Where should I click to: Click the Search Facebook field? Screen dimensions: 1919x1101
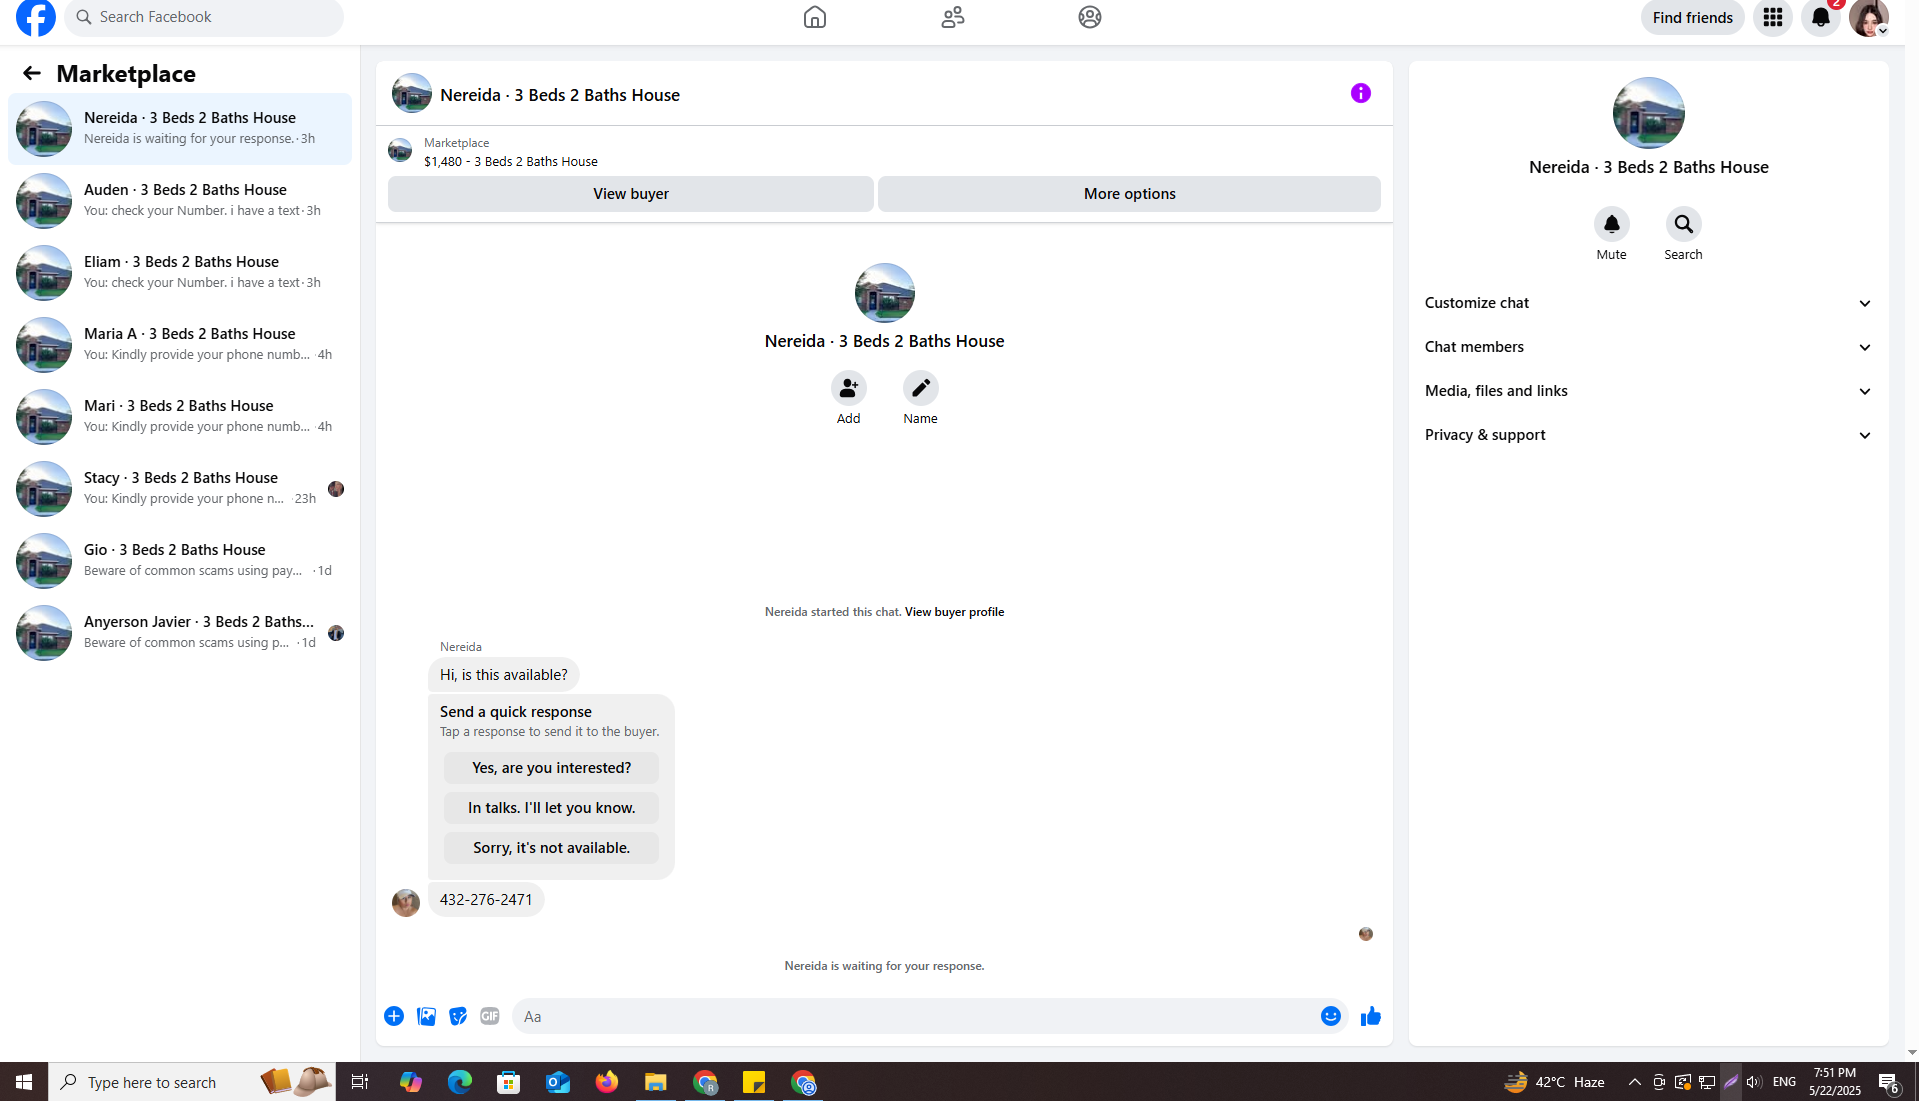coord(204,17)
